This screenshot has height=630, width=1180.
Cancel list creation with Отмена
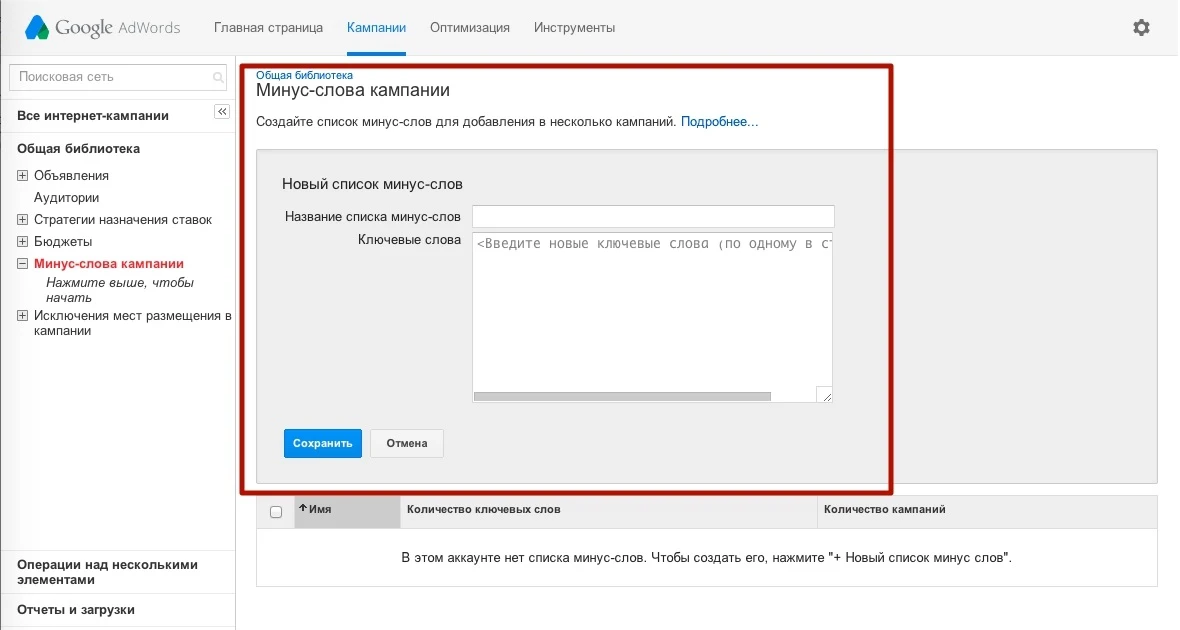click(406, 443)
